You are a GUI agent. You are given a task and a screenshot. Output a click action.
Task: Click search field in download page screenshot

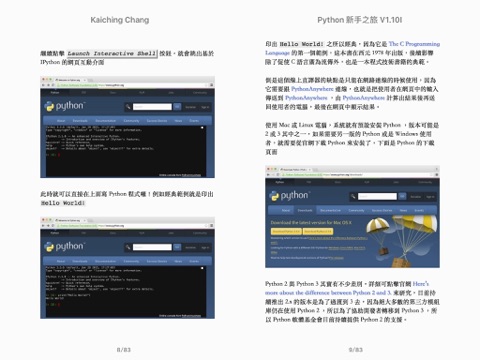pos(377,196)
